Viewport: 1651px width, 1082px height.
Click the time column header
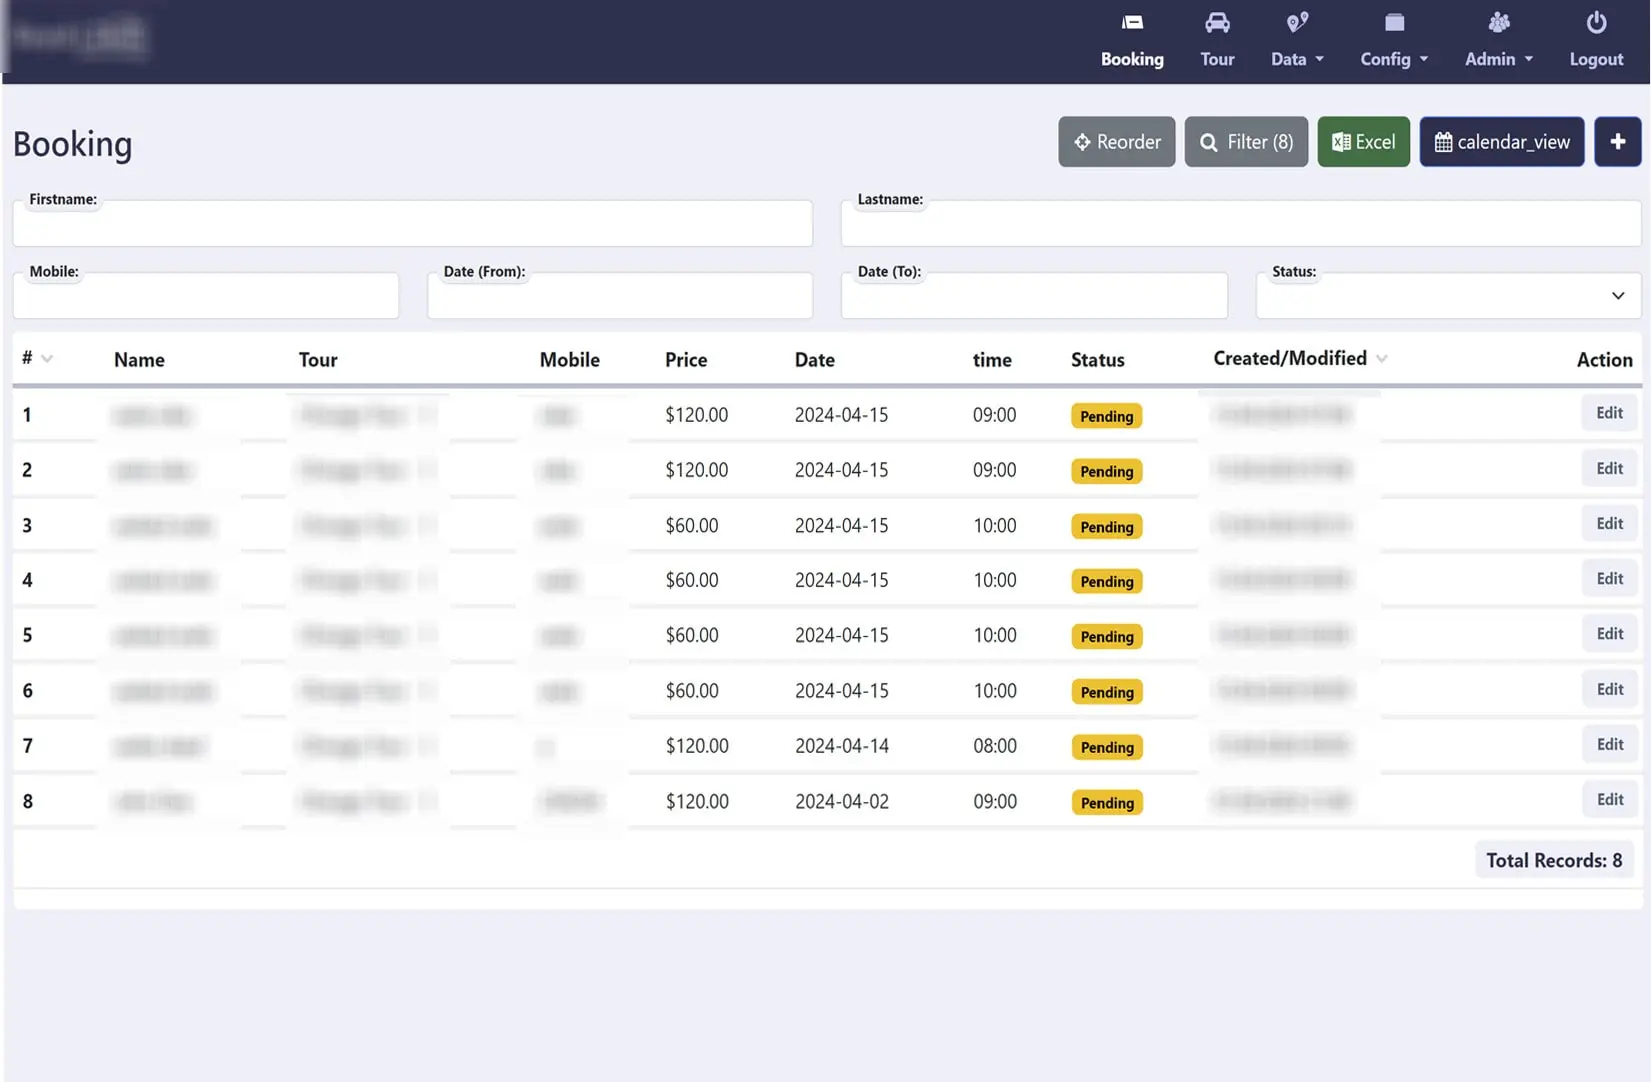pos(991,360)
